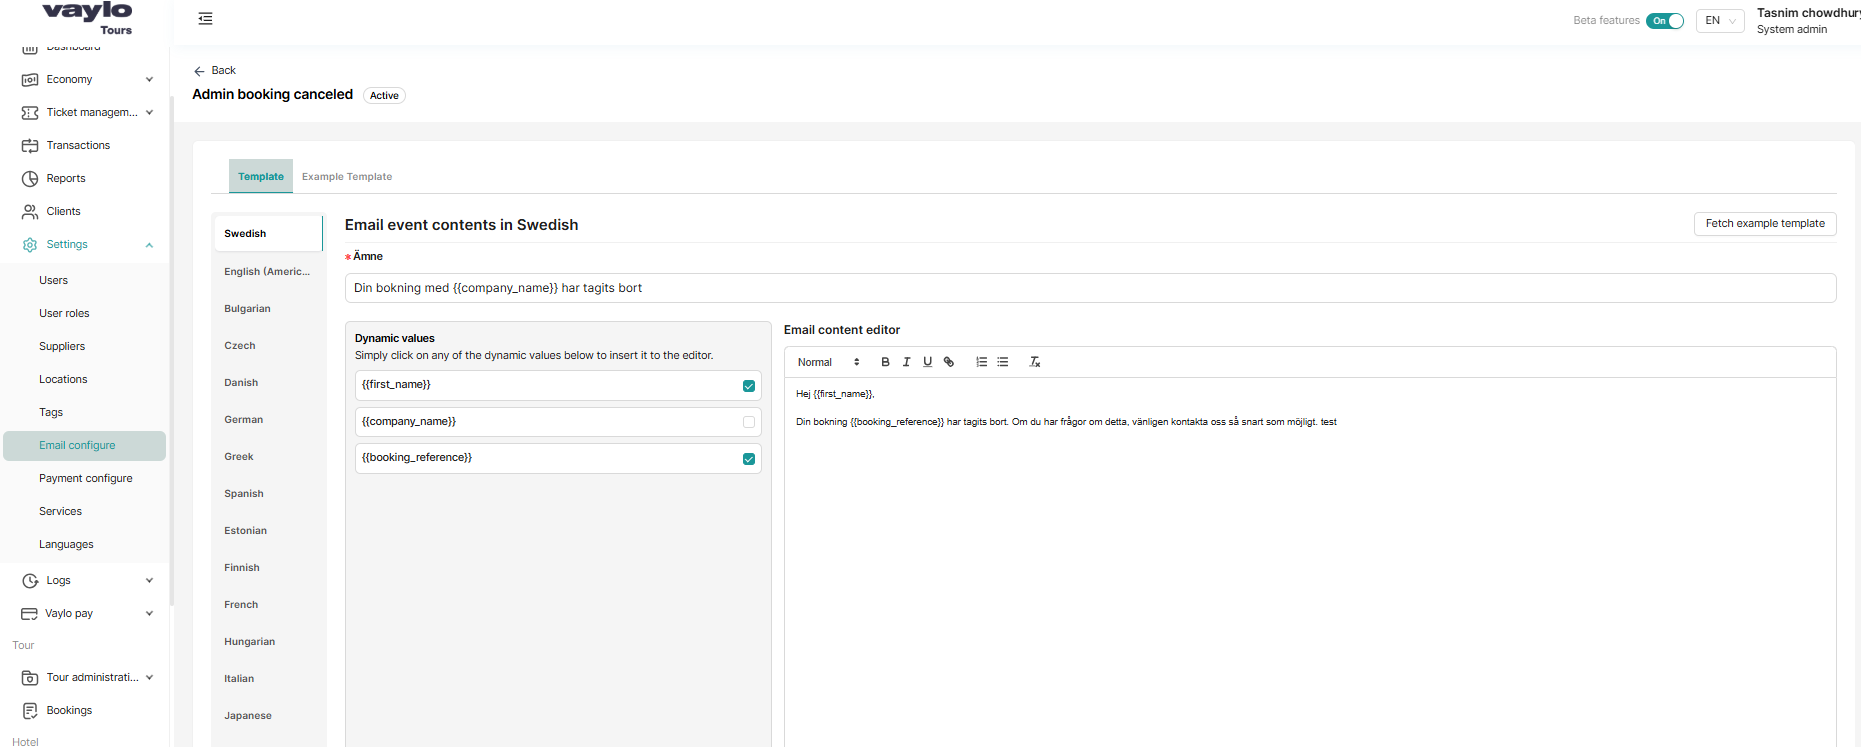
Task: Open Languages settings page
Action: pos(66,545)
